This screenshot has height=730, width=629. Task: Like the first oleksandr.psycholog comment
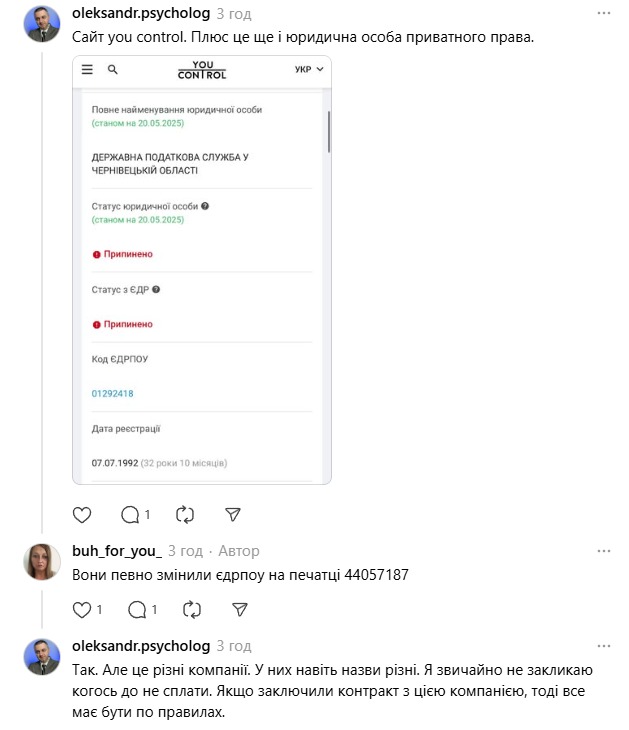click(x=82, y=514)
